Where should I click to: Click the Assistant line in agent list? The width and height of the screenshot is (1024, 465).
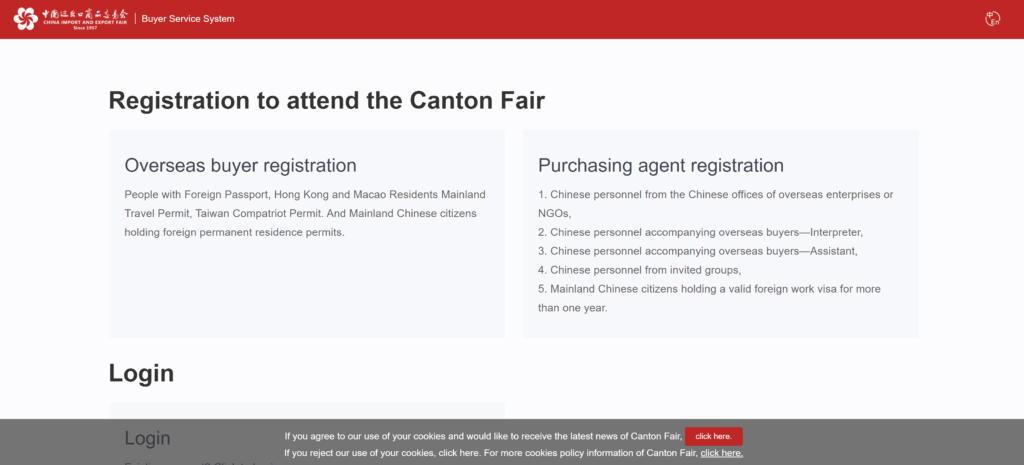click(x=698, y=251)
